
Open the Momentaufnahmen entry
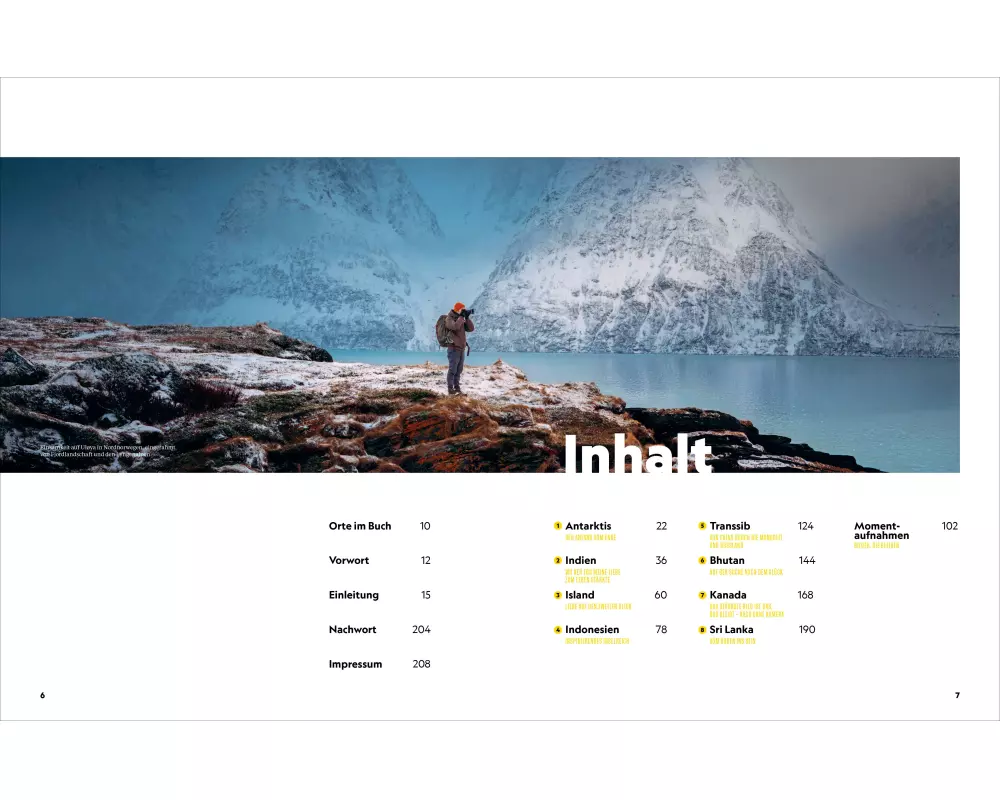[877, 531]
